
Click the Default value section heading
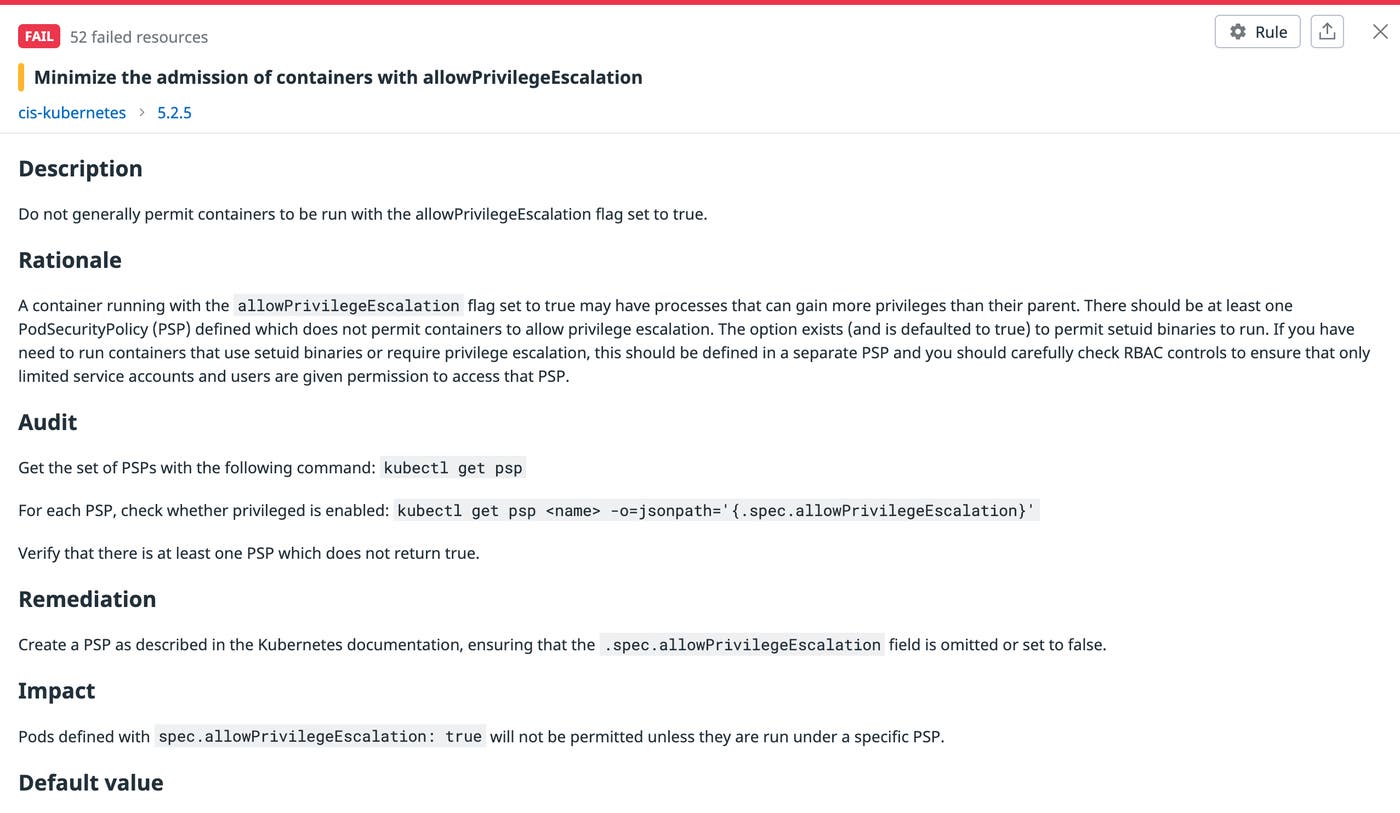pos(90,783)
